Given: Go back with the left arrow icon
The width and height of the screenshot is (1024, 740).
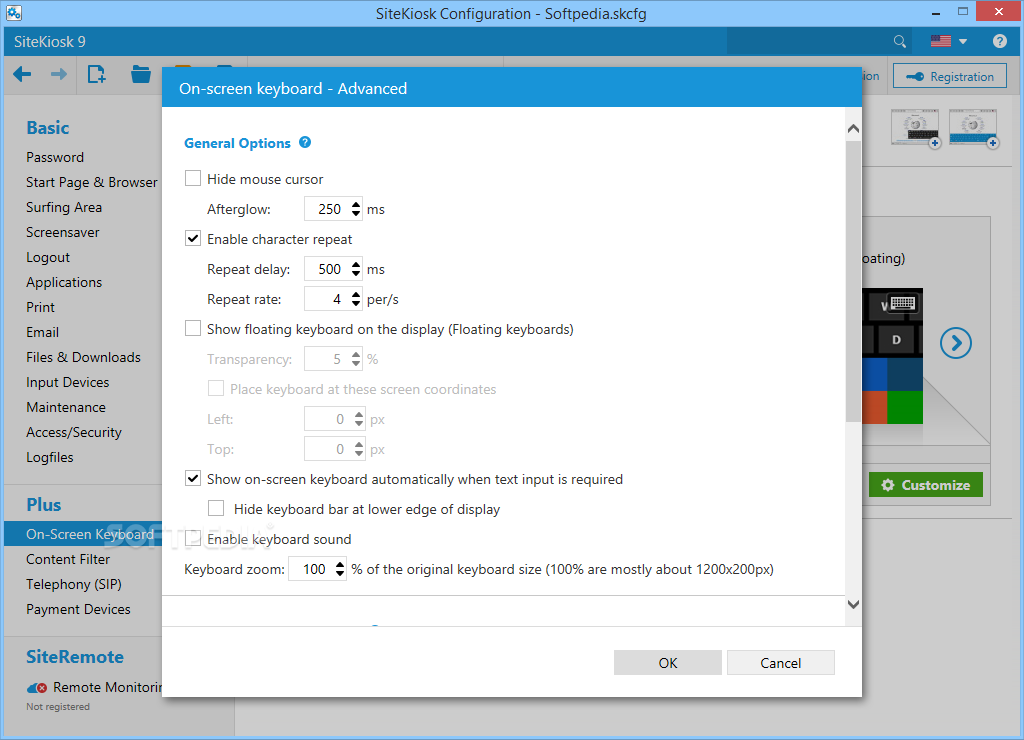Looking at the screenshot, I should [x=22, y=74].
